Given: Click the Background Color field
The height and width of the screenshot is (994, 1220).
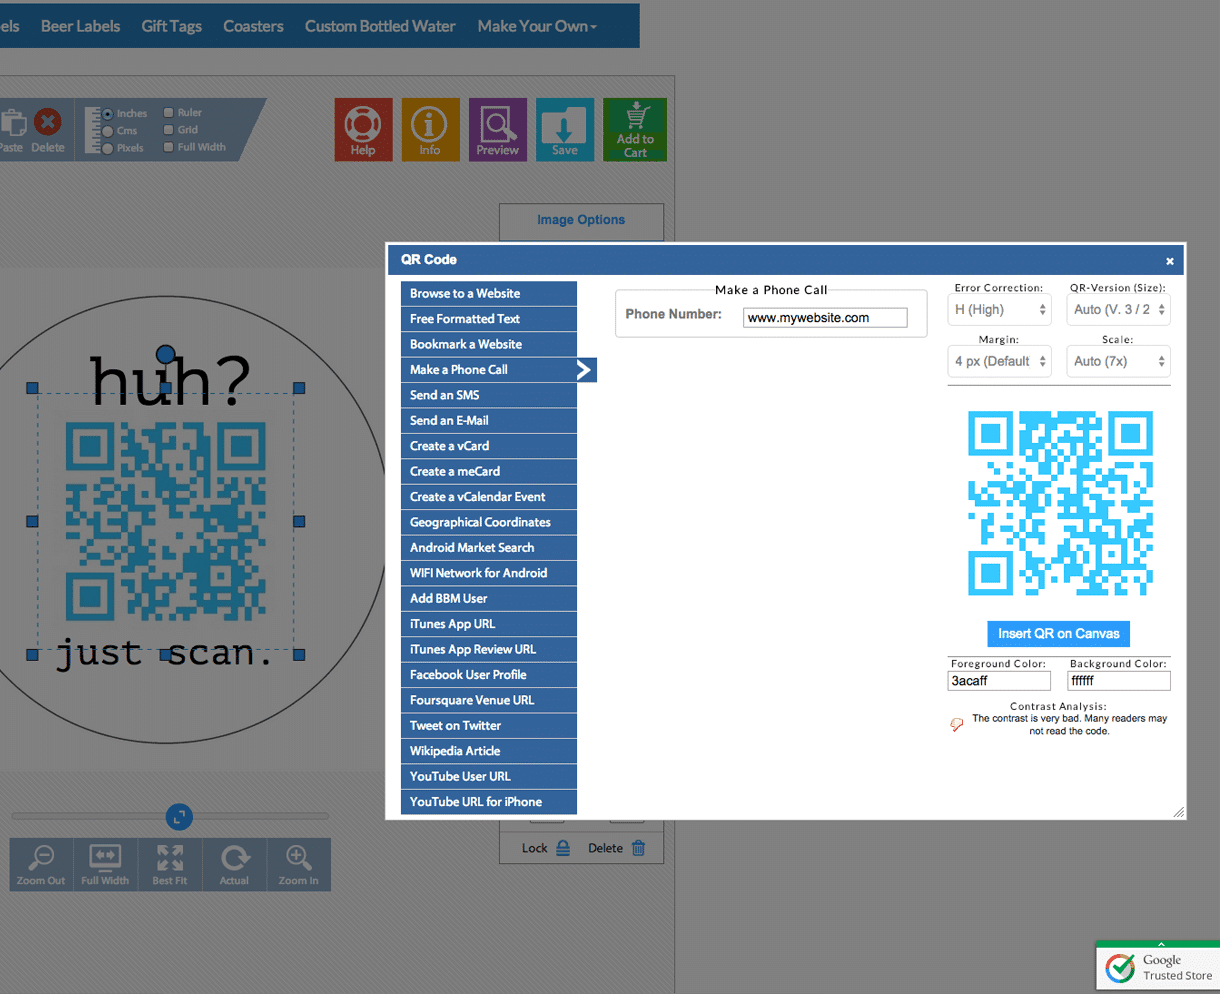Looking at the screenshot, I should click(1118, 681).
